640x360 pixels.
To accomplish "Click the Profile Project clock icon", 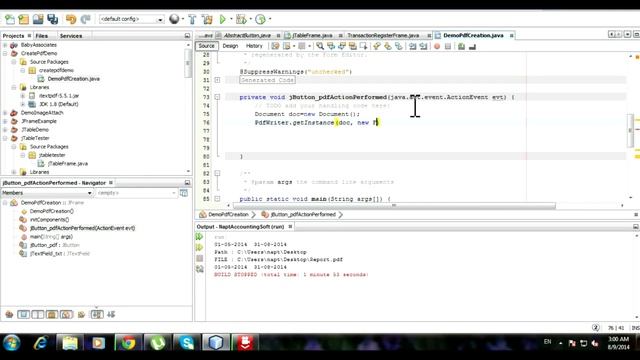I will (x=260, y=19).
